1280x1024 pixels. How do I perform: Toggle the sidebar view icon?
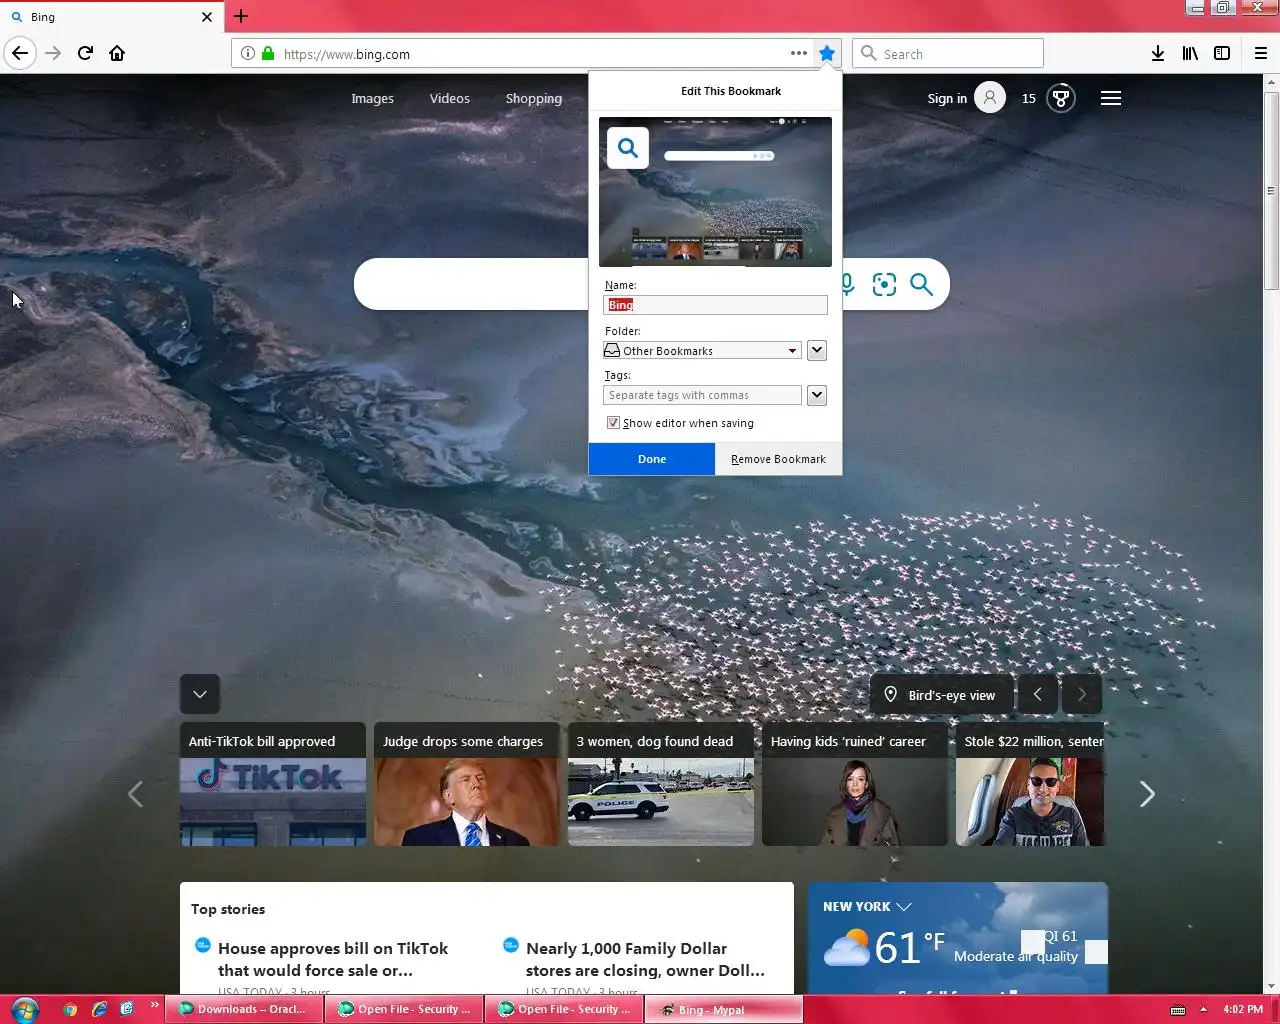[1222, 53]
